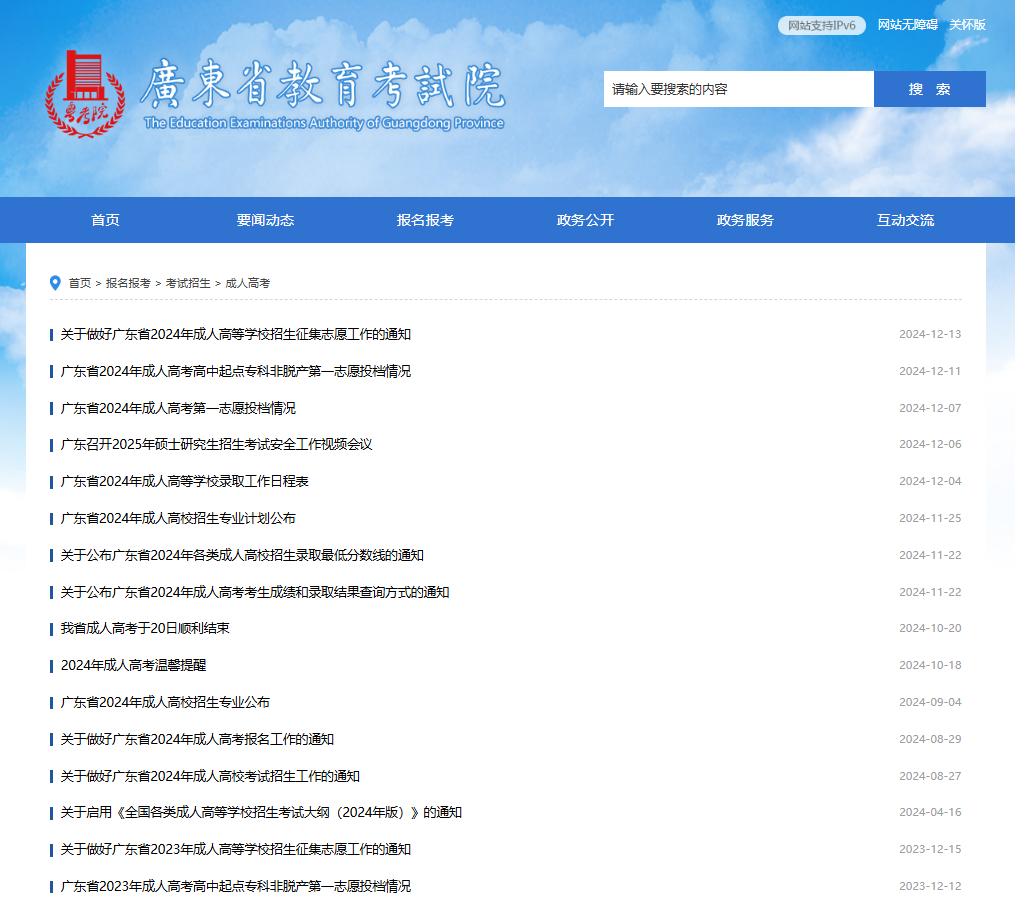Open 我省成人高考于20日顺利结束 news item
Image resolution: width=1015 pixels, height=898 pixels.
coord(145,628)
